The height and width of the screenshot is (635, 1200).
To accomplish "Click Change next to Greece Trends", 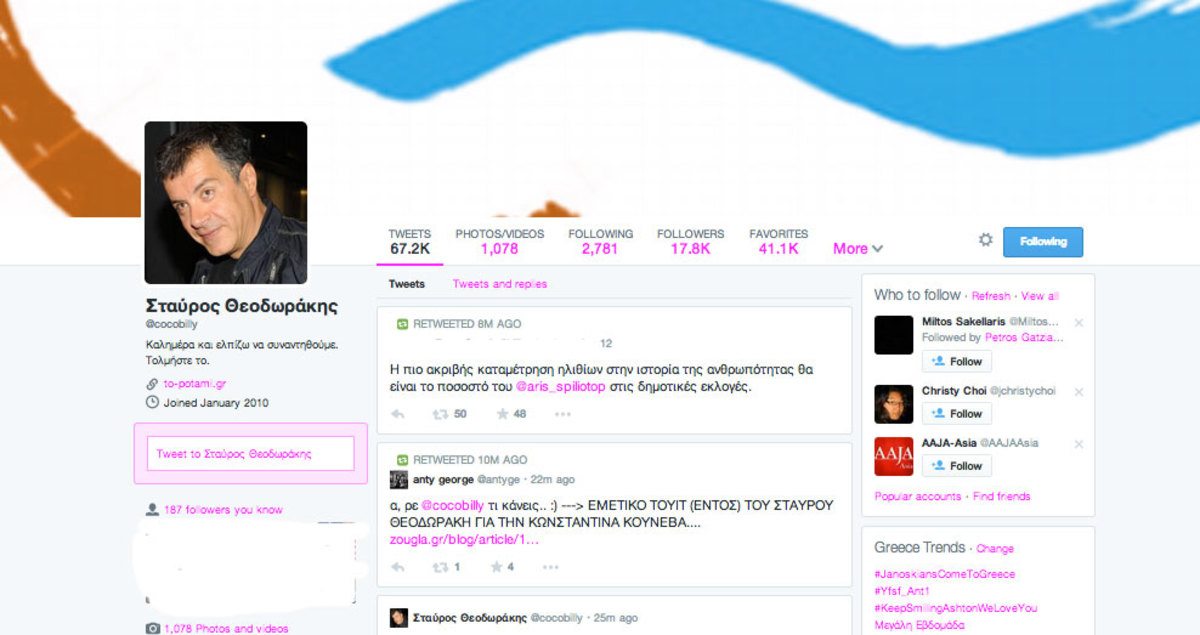I will tap(994, 549).
